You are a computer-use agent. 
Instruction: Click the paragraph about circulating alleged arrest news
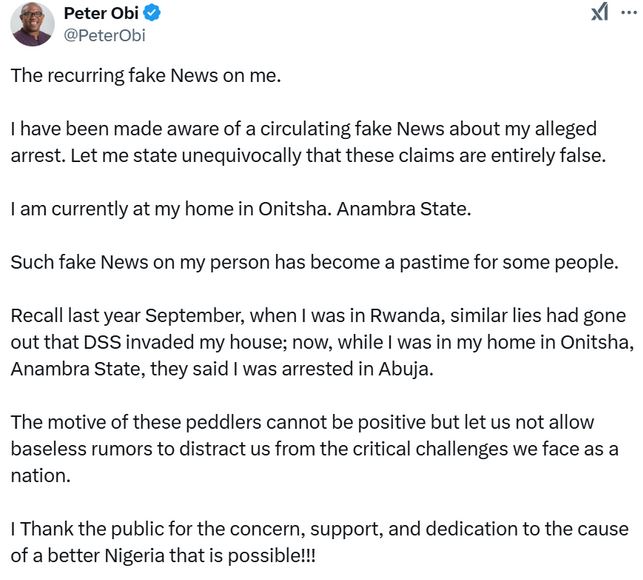point(317,142)
